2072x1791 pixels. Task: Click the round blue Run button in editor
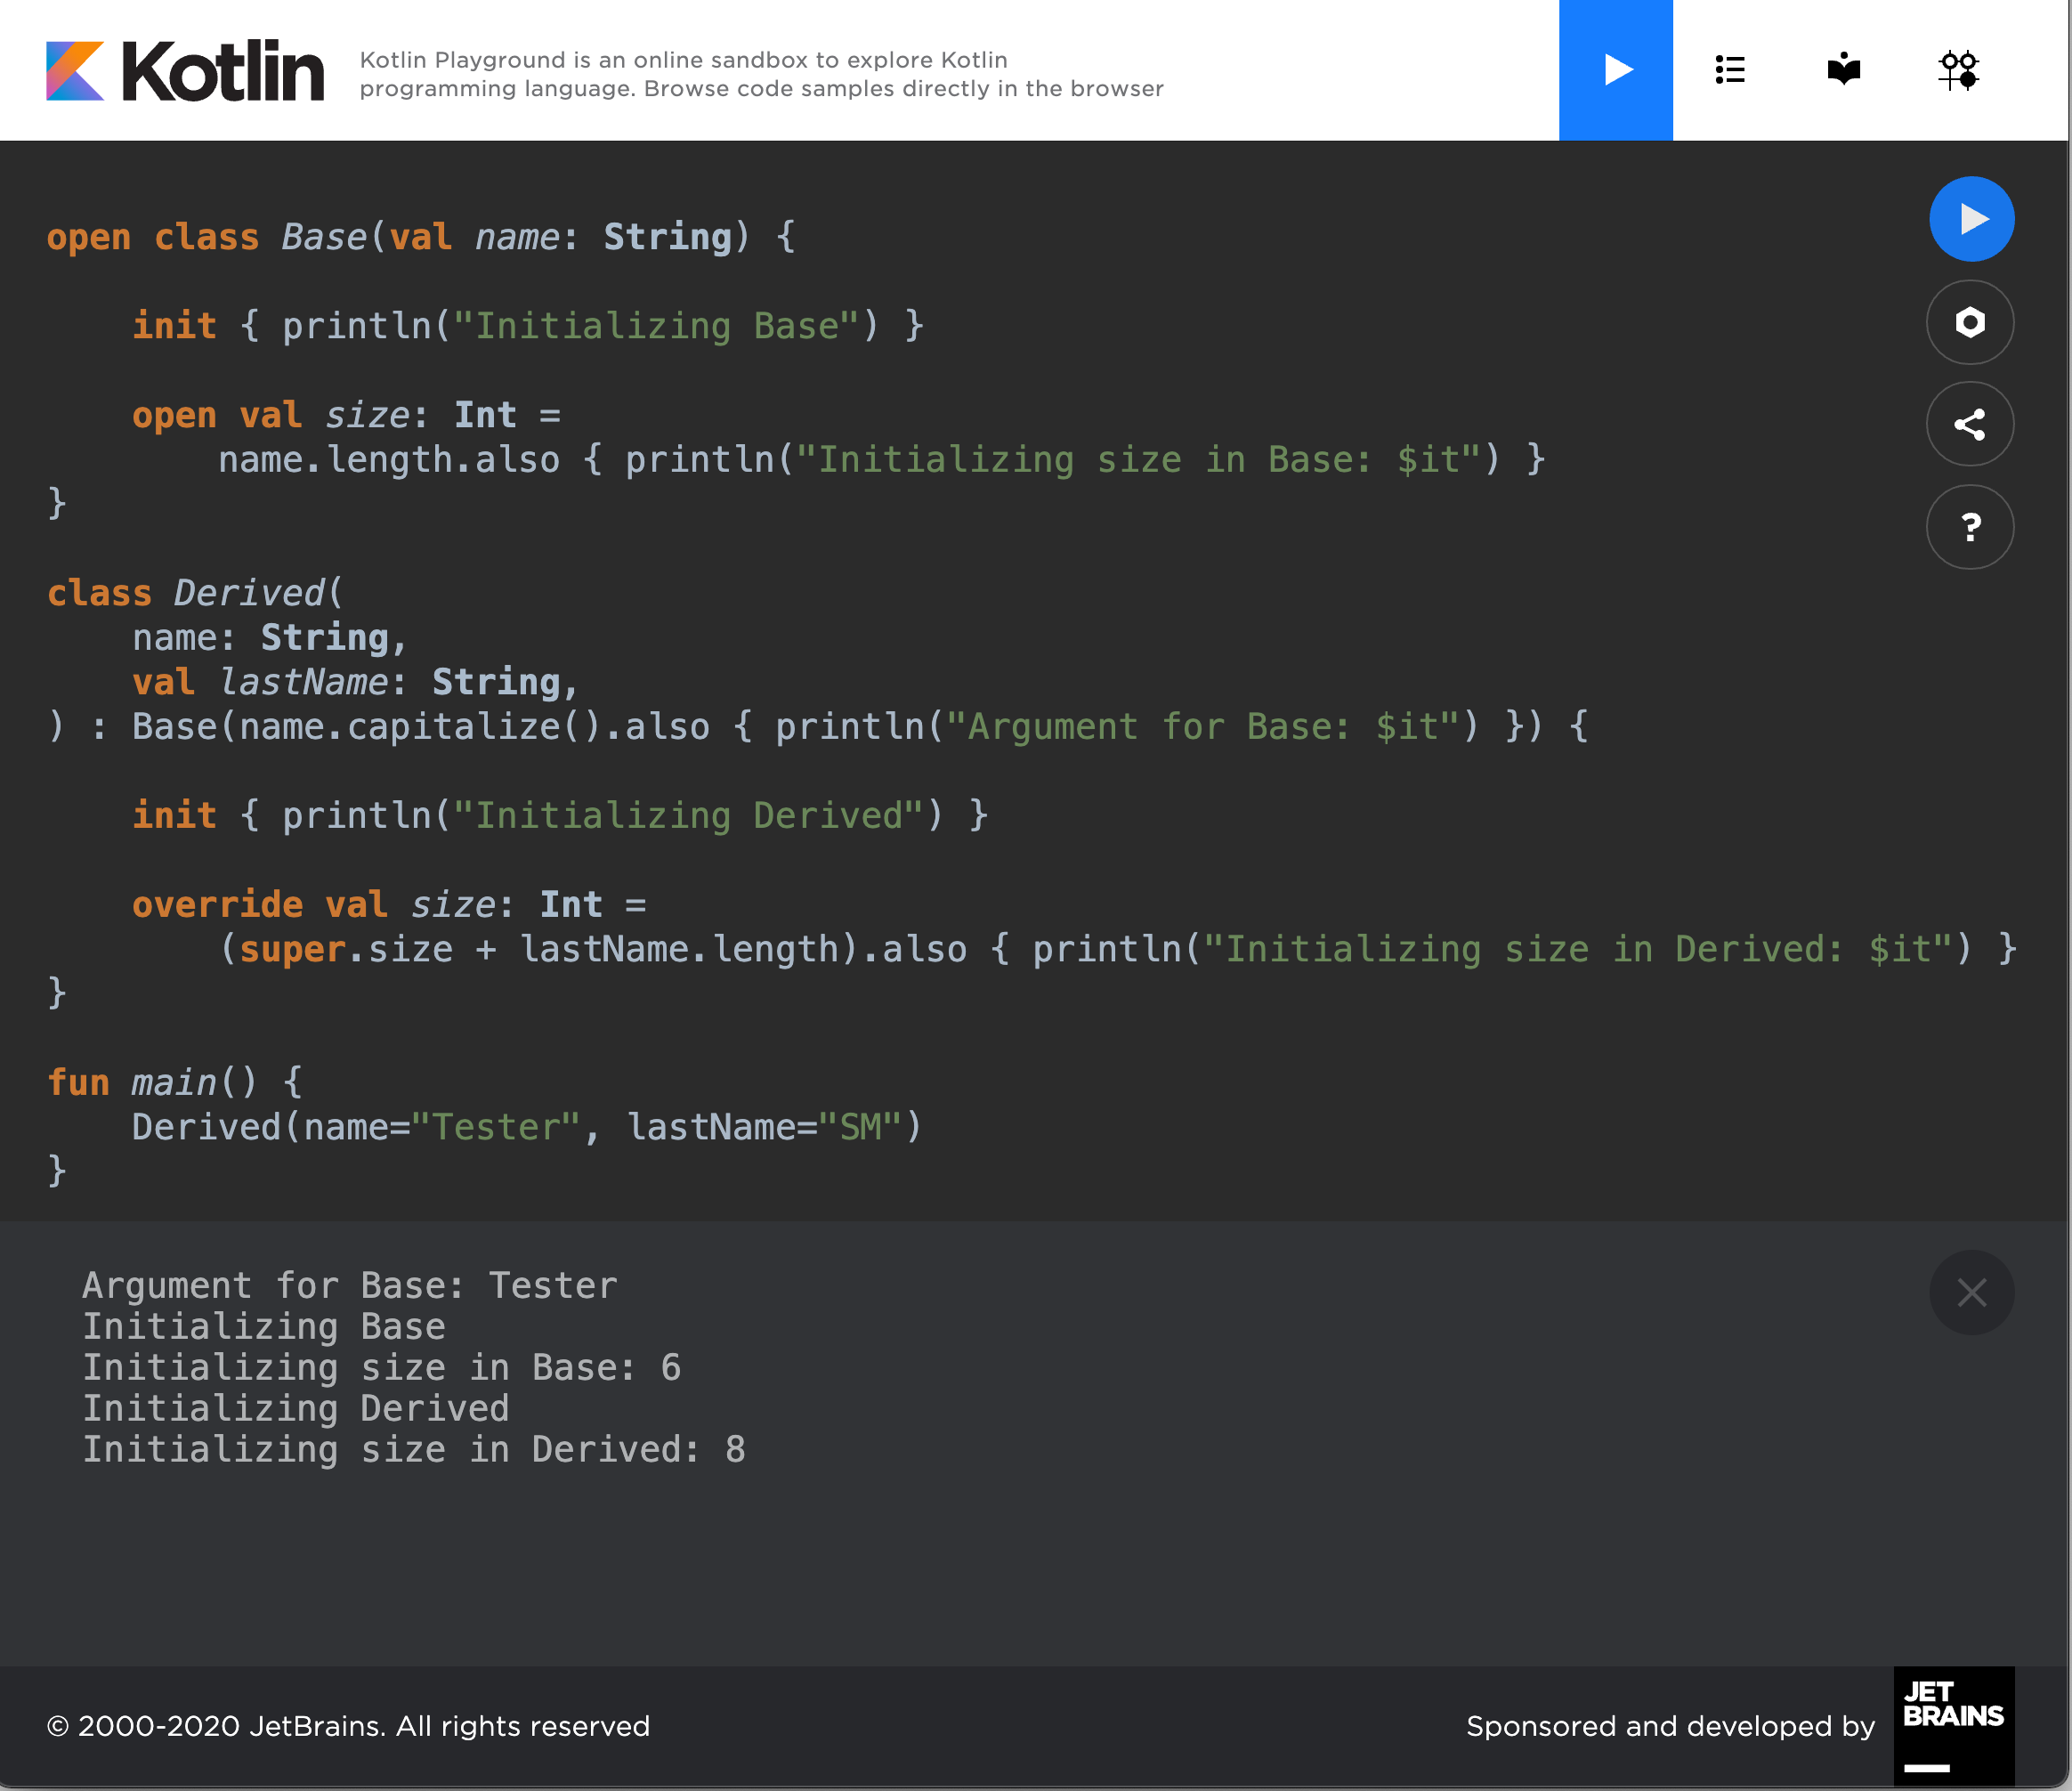click(1971, 219)
